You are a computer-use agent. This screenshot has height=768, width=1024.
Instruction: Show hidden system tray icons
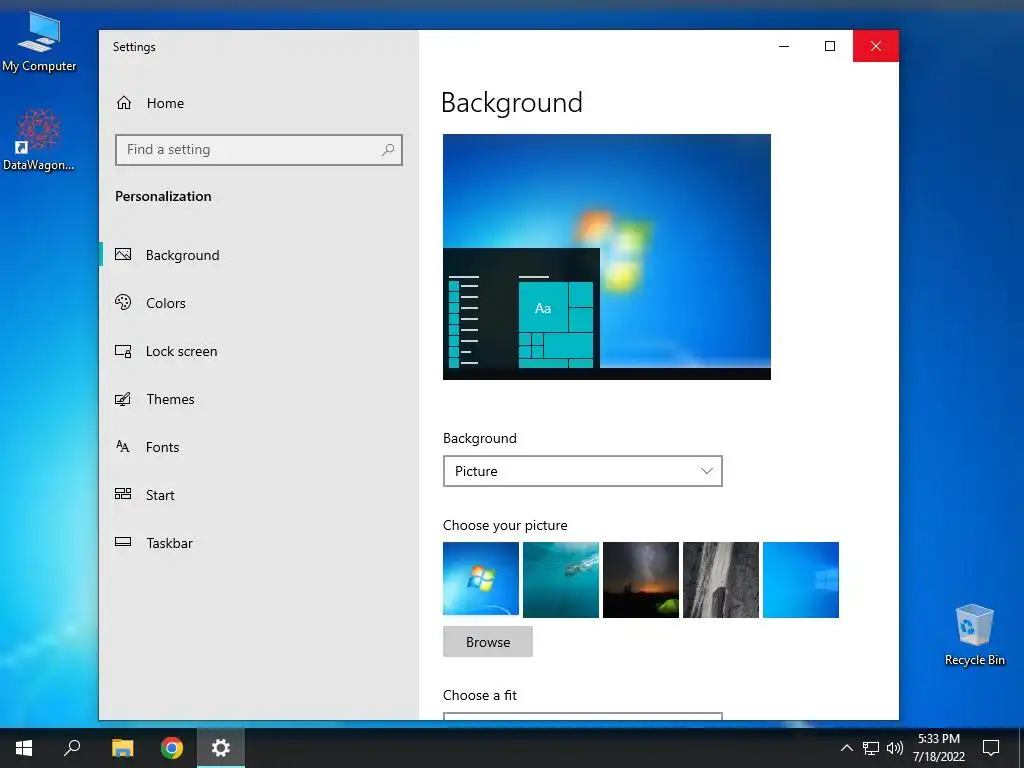click(846, 748)
